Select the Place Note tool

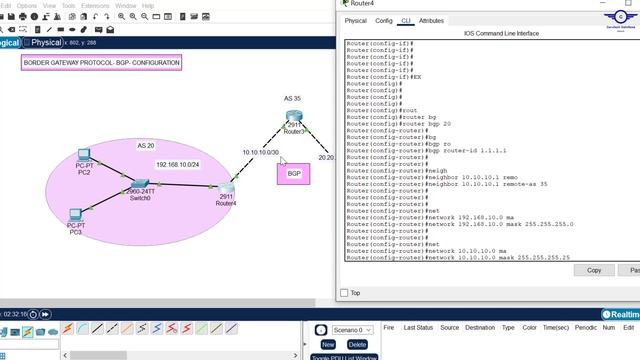38,30
